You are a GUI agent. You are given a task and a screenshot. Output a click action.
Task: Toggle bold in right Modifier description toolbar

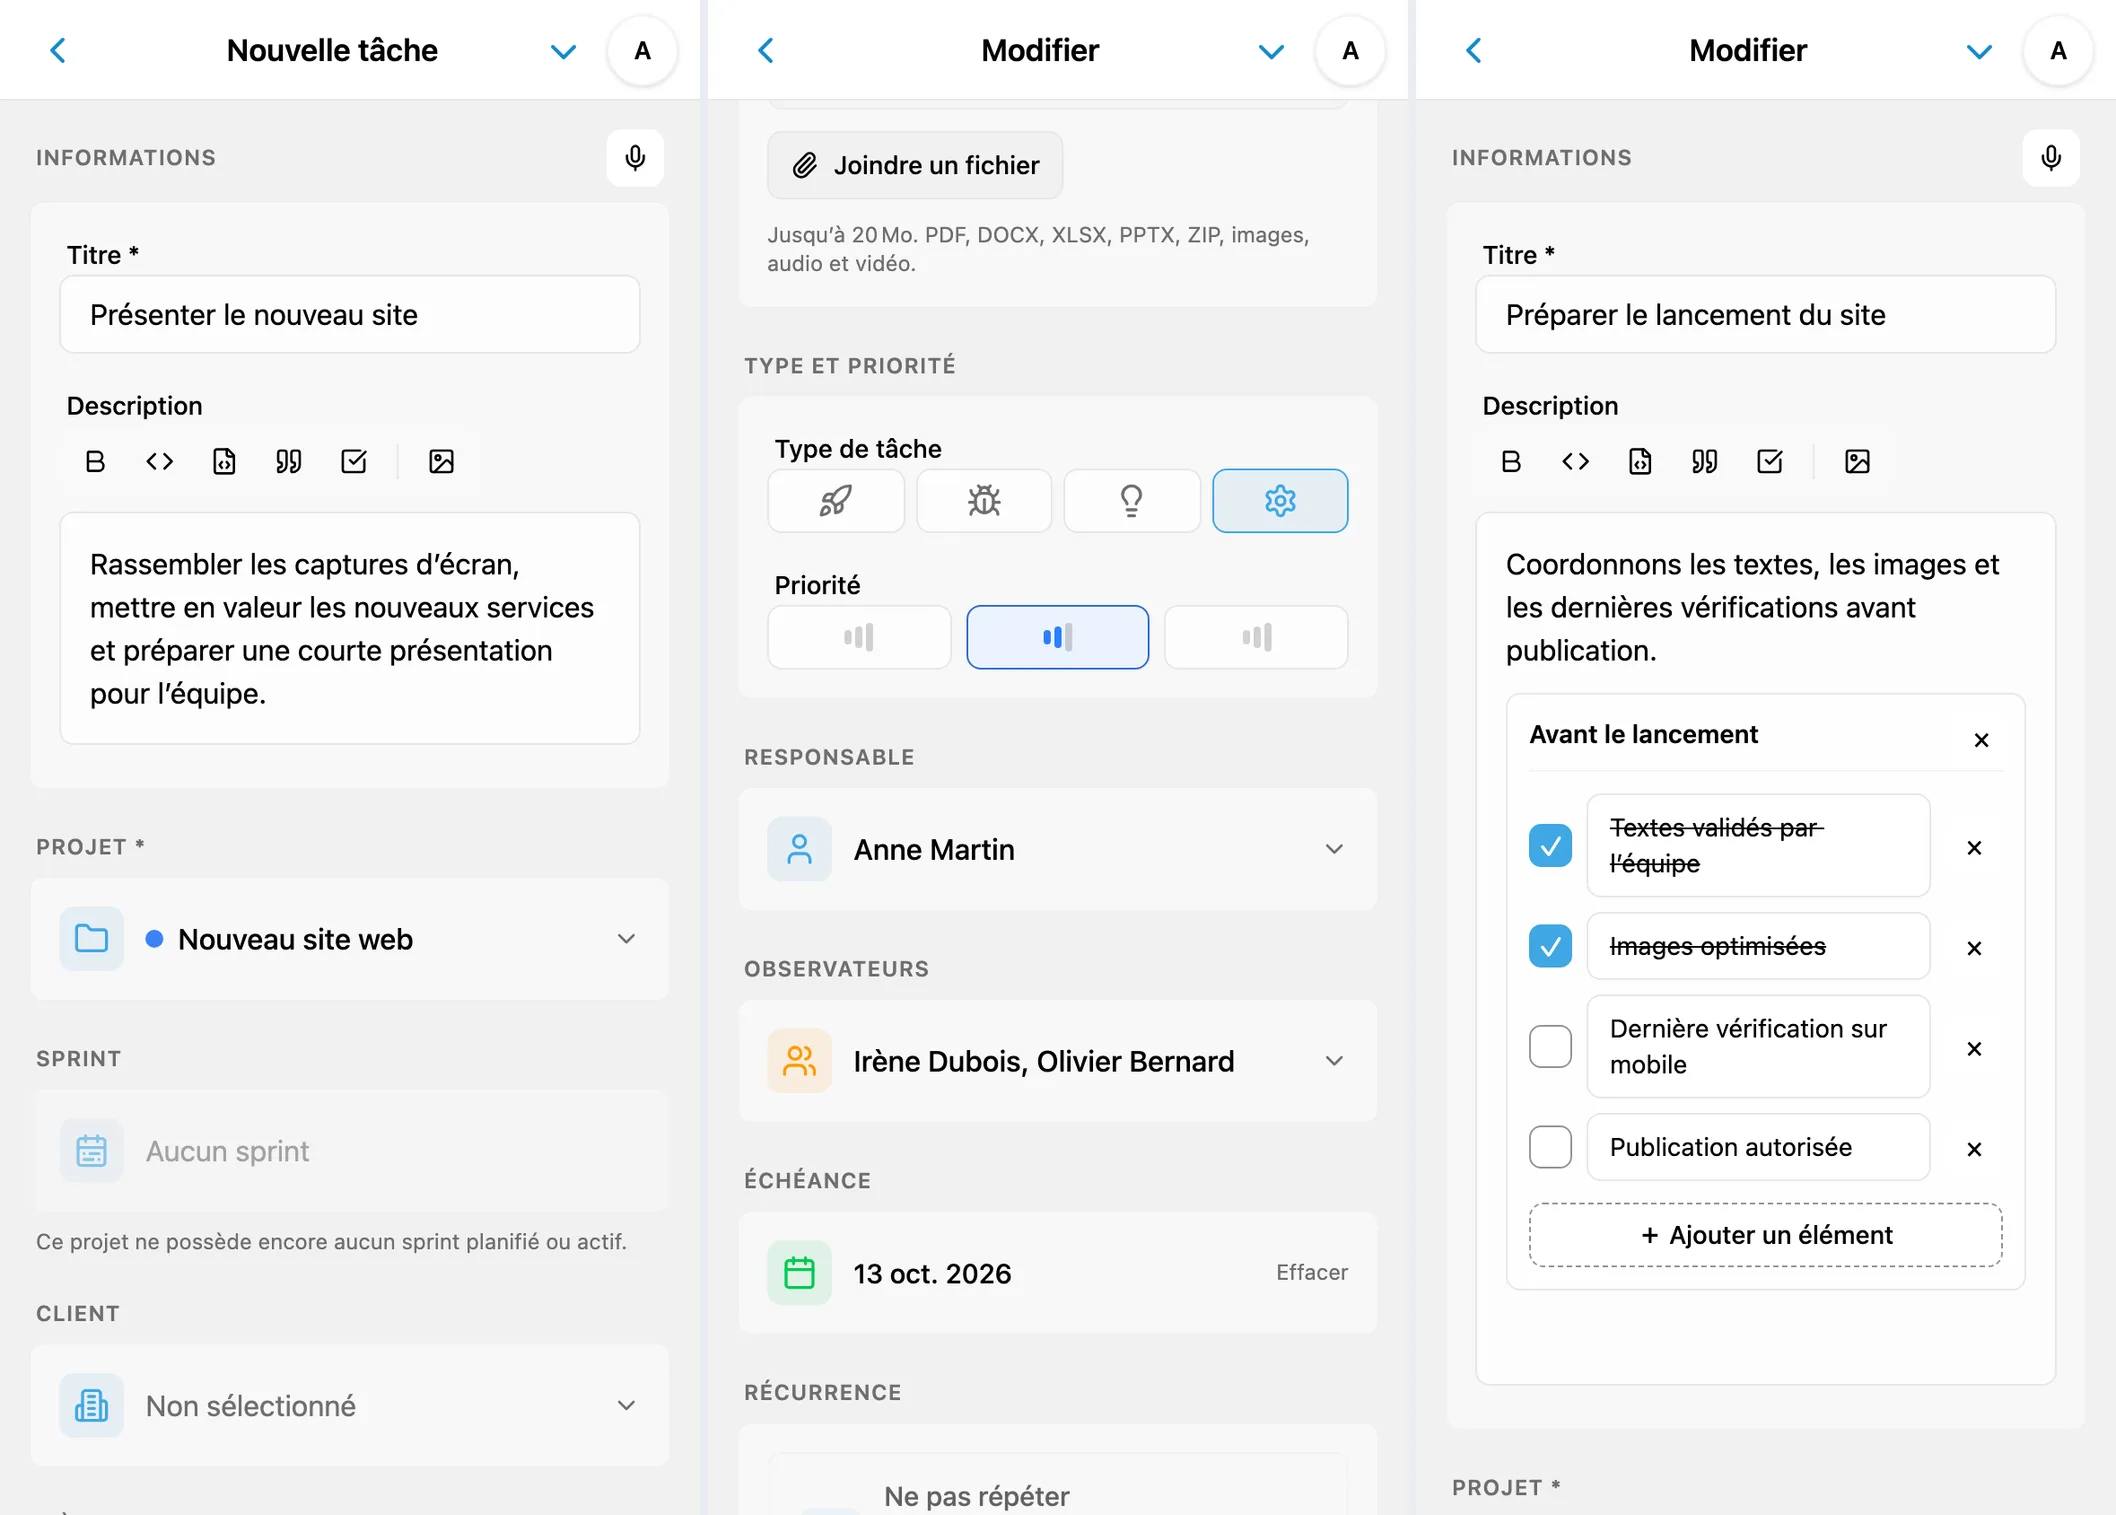click(x=1511, y=461)
